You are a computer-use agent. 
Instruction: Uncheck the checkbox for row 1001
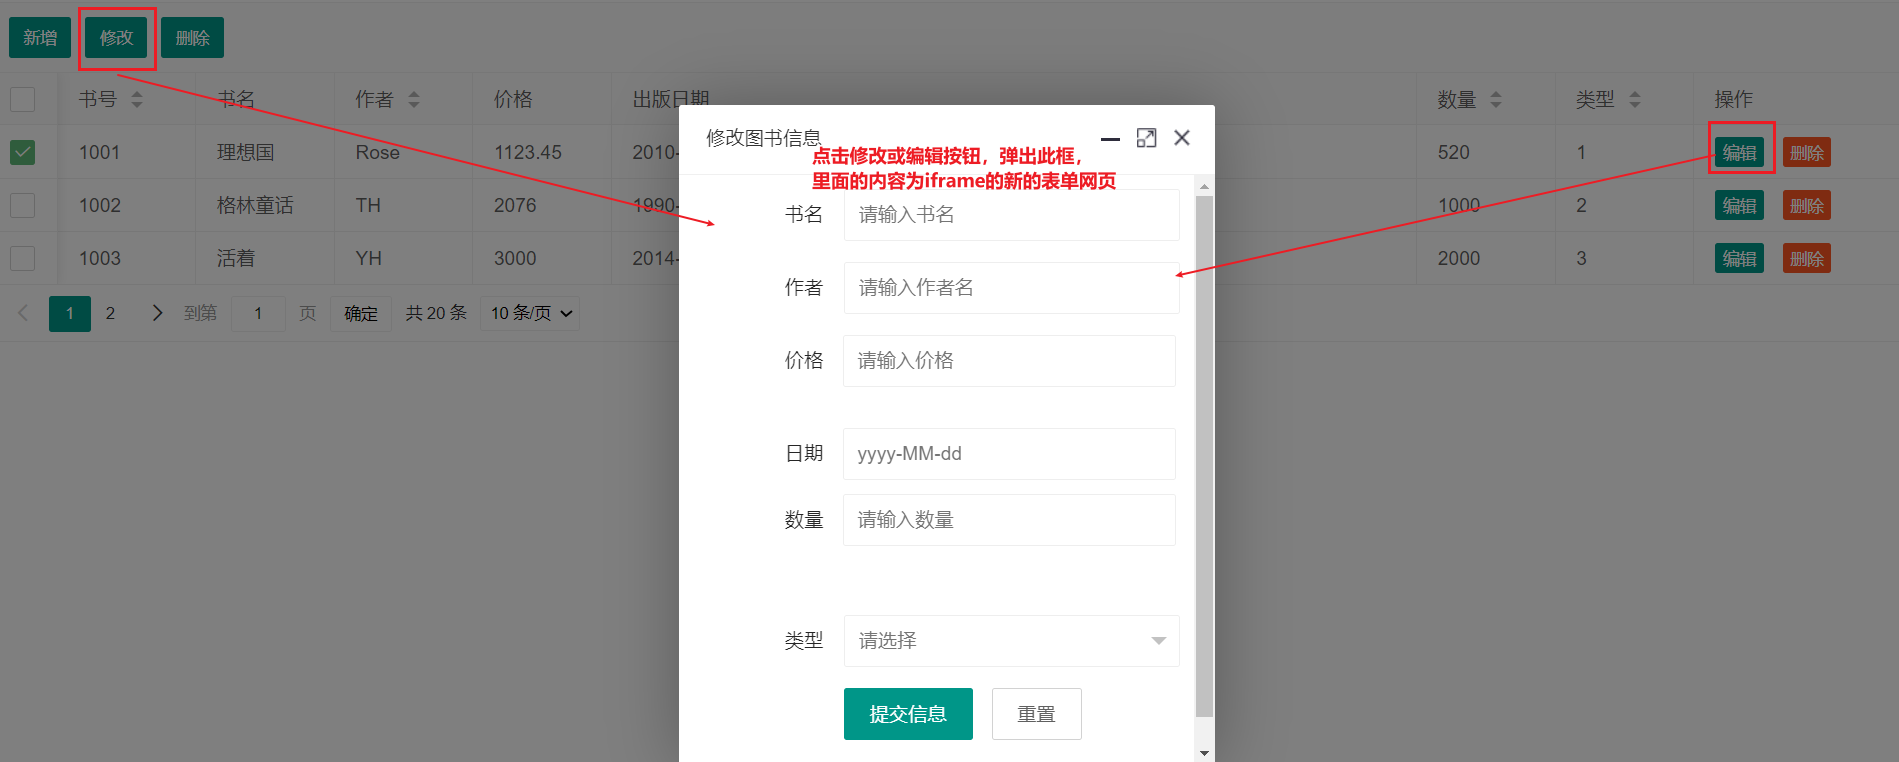22,152
